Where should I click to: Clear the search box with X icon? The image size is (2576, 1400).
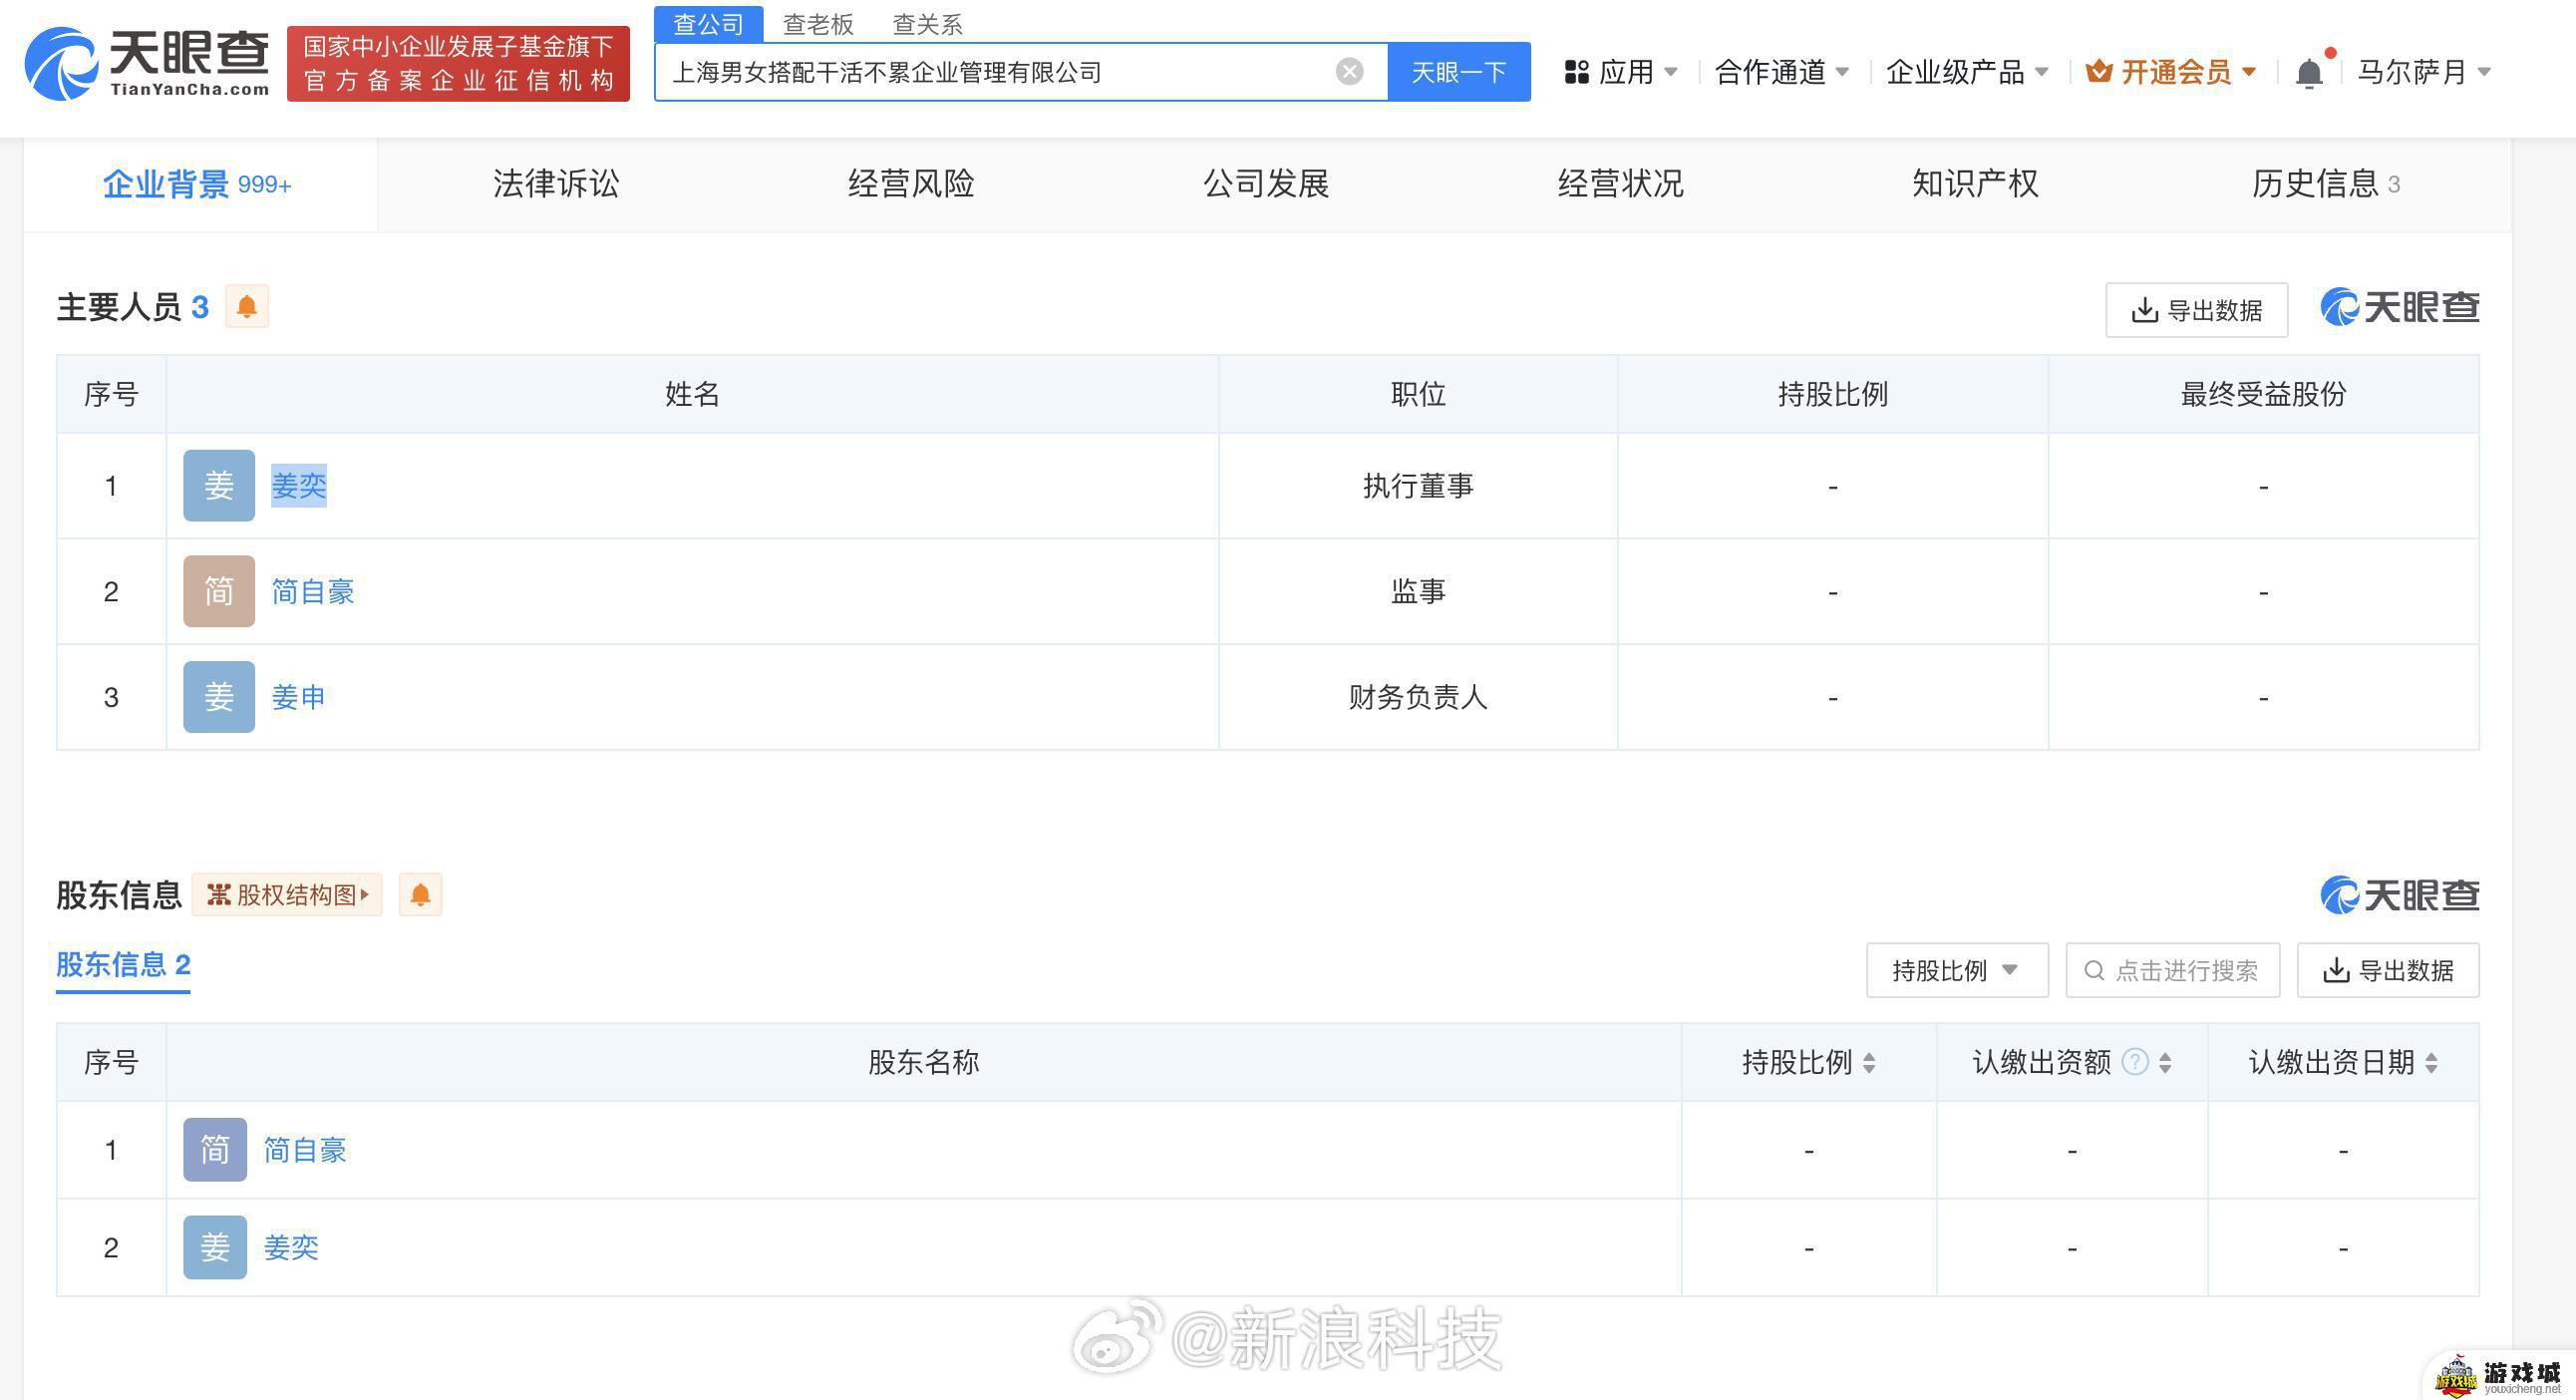click(x=1349, y=71)
